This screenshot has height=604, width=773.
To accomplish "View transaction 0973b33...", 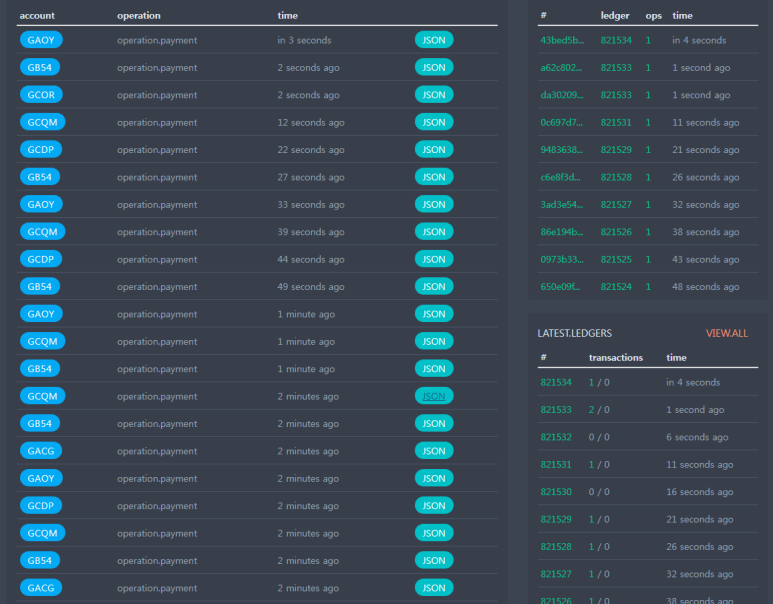I will (x=562, y=259).
